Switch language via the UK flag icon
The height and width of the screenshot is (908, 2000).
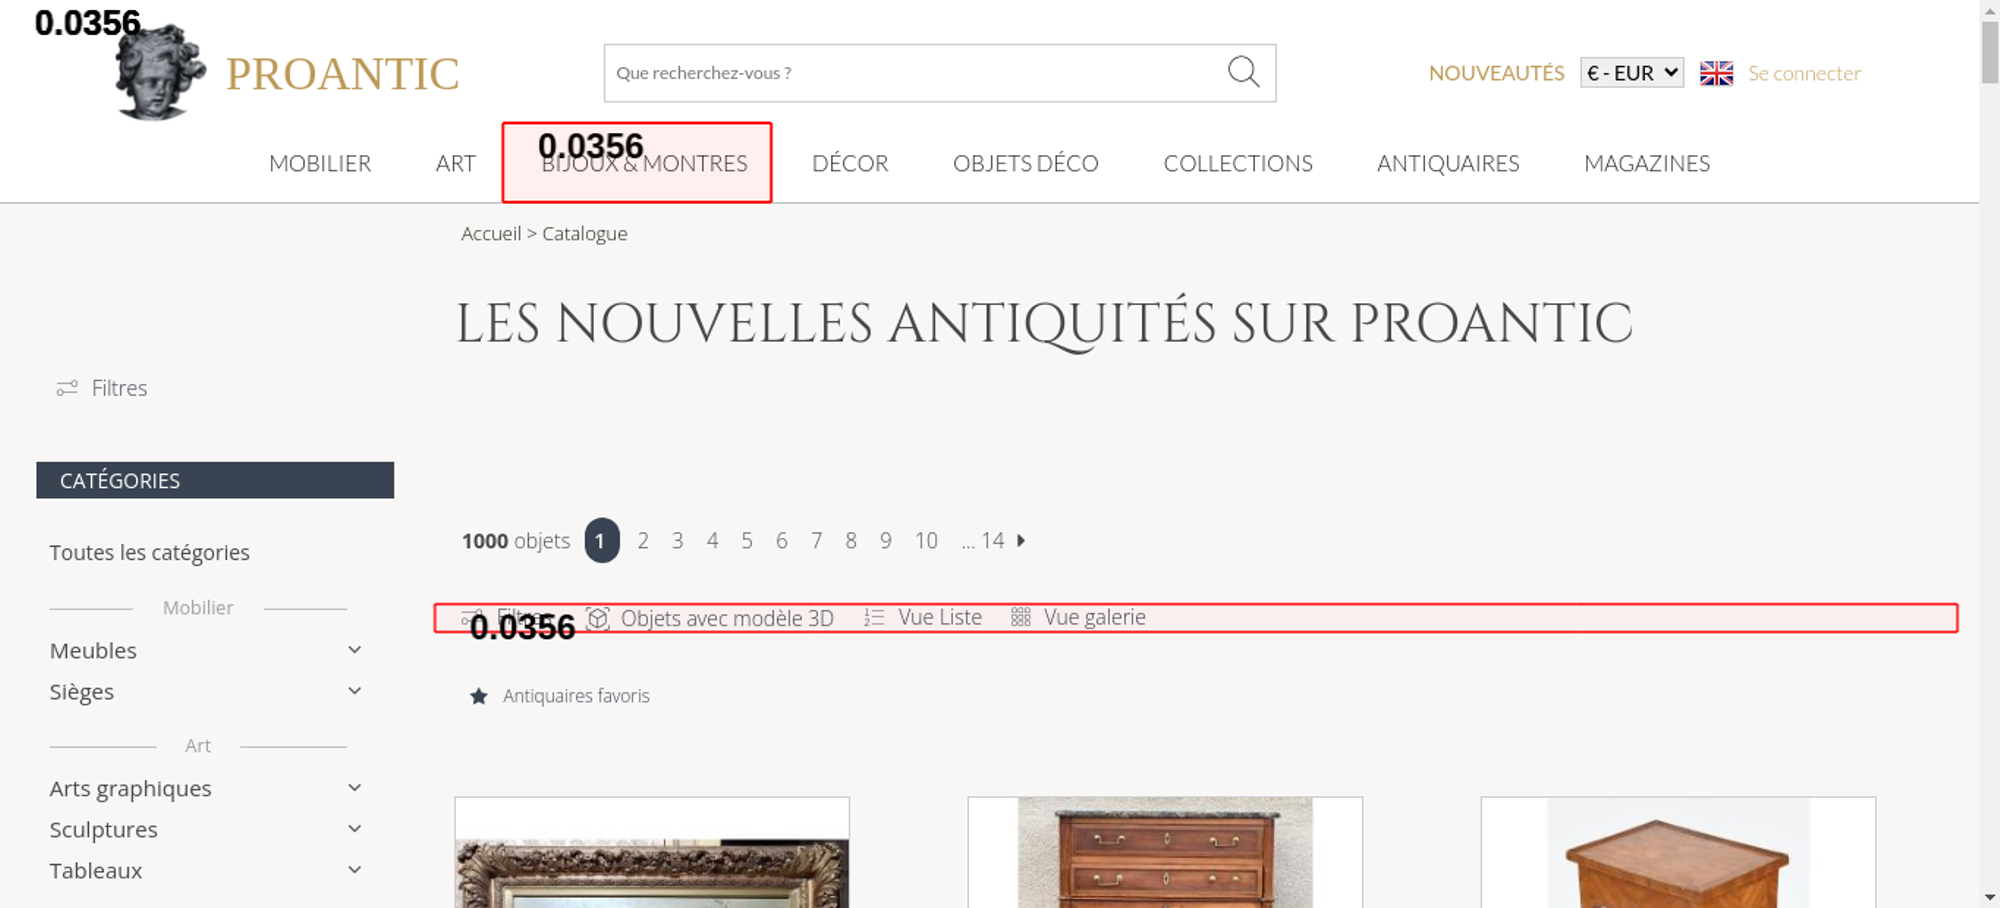coord(1716,73)
